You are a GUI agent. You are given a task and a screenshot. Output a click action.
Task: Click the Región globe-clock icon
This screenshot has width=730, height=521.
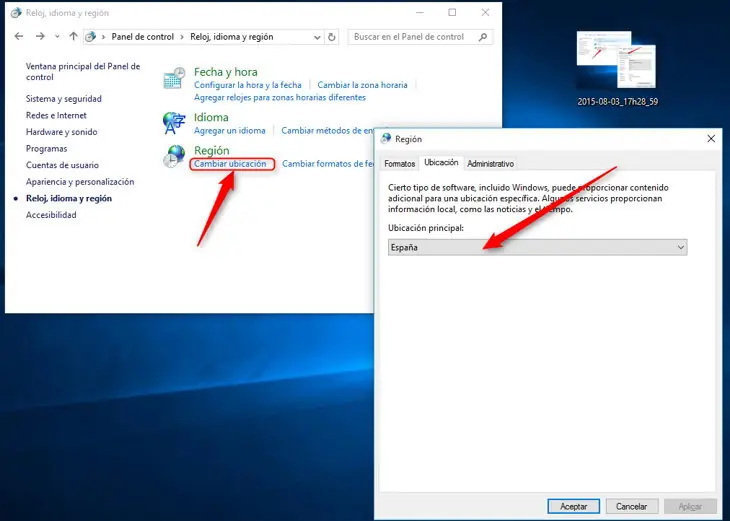[174, 156]
